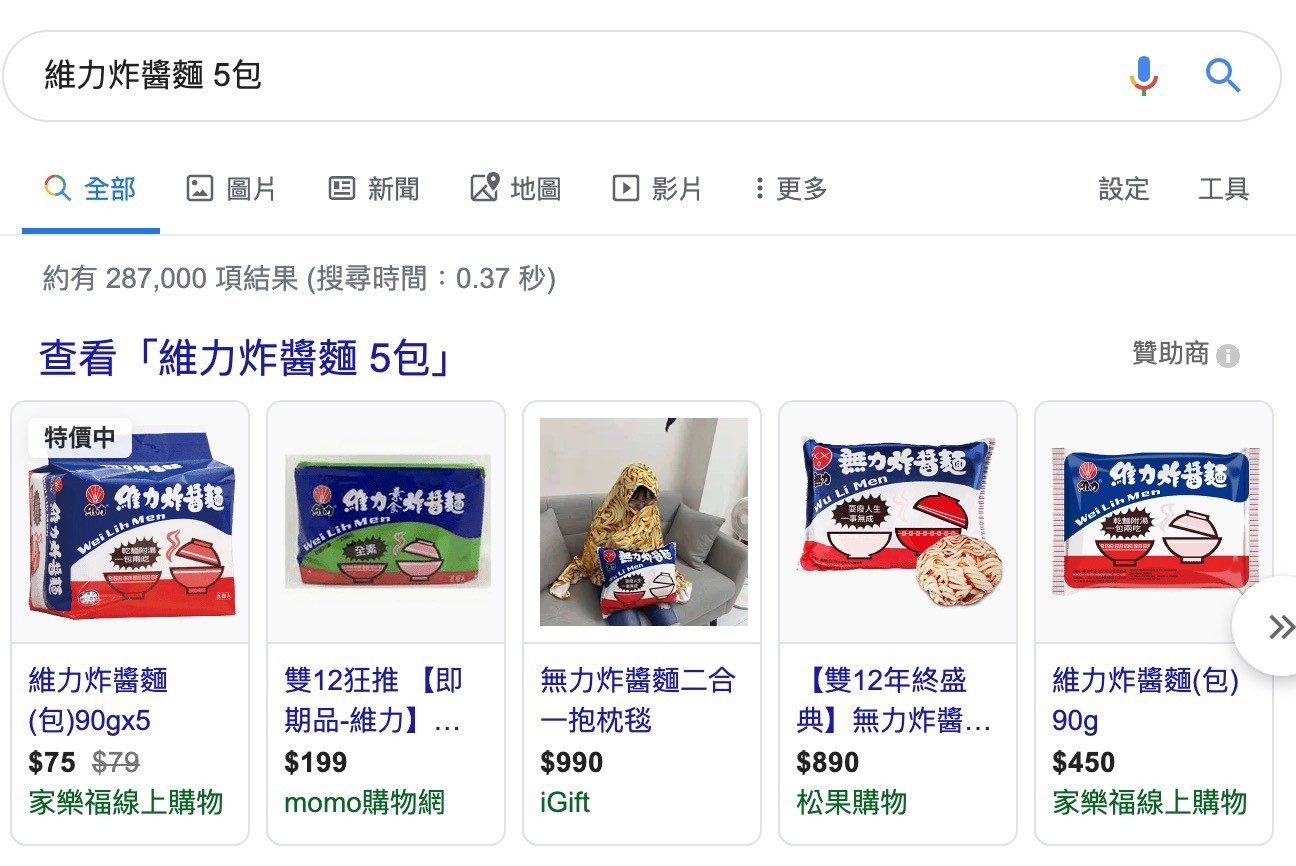Click the blue magnifier search icon
Image resolution: width=1296 pixels, height=866 pixels.
(x=1222, y=75)
